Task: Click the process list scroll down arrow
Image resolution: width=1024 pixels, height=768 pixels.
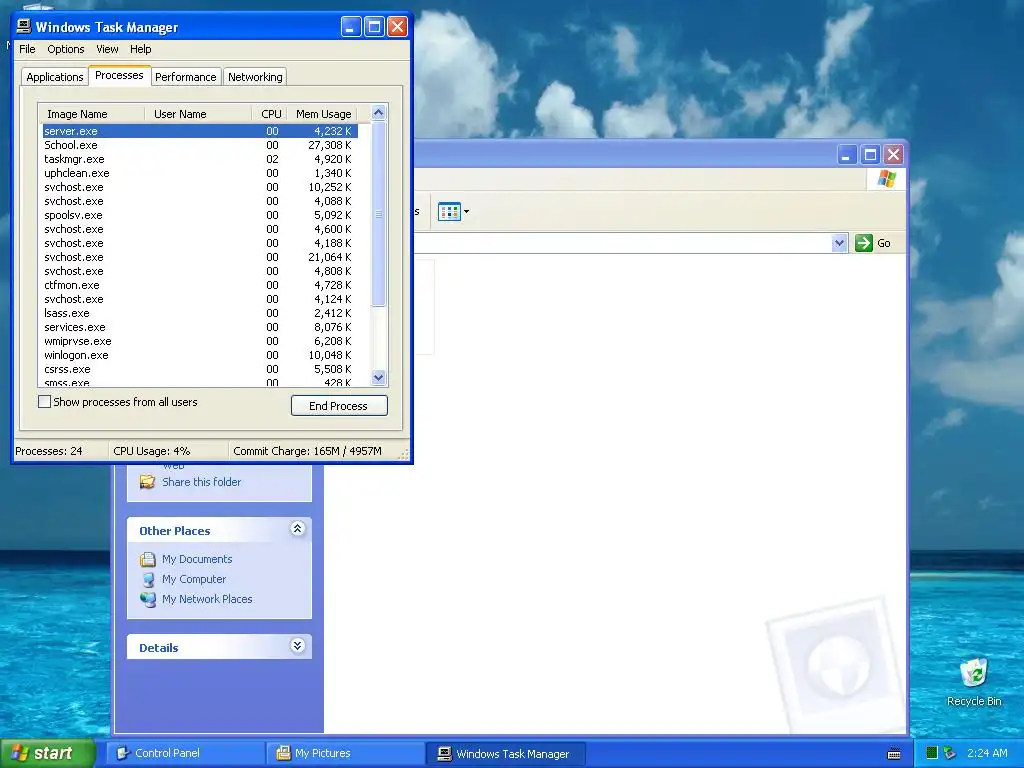Action: pyautogui.click(x=379, y=377)
